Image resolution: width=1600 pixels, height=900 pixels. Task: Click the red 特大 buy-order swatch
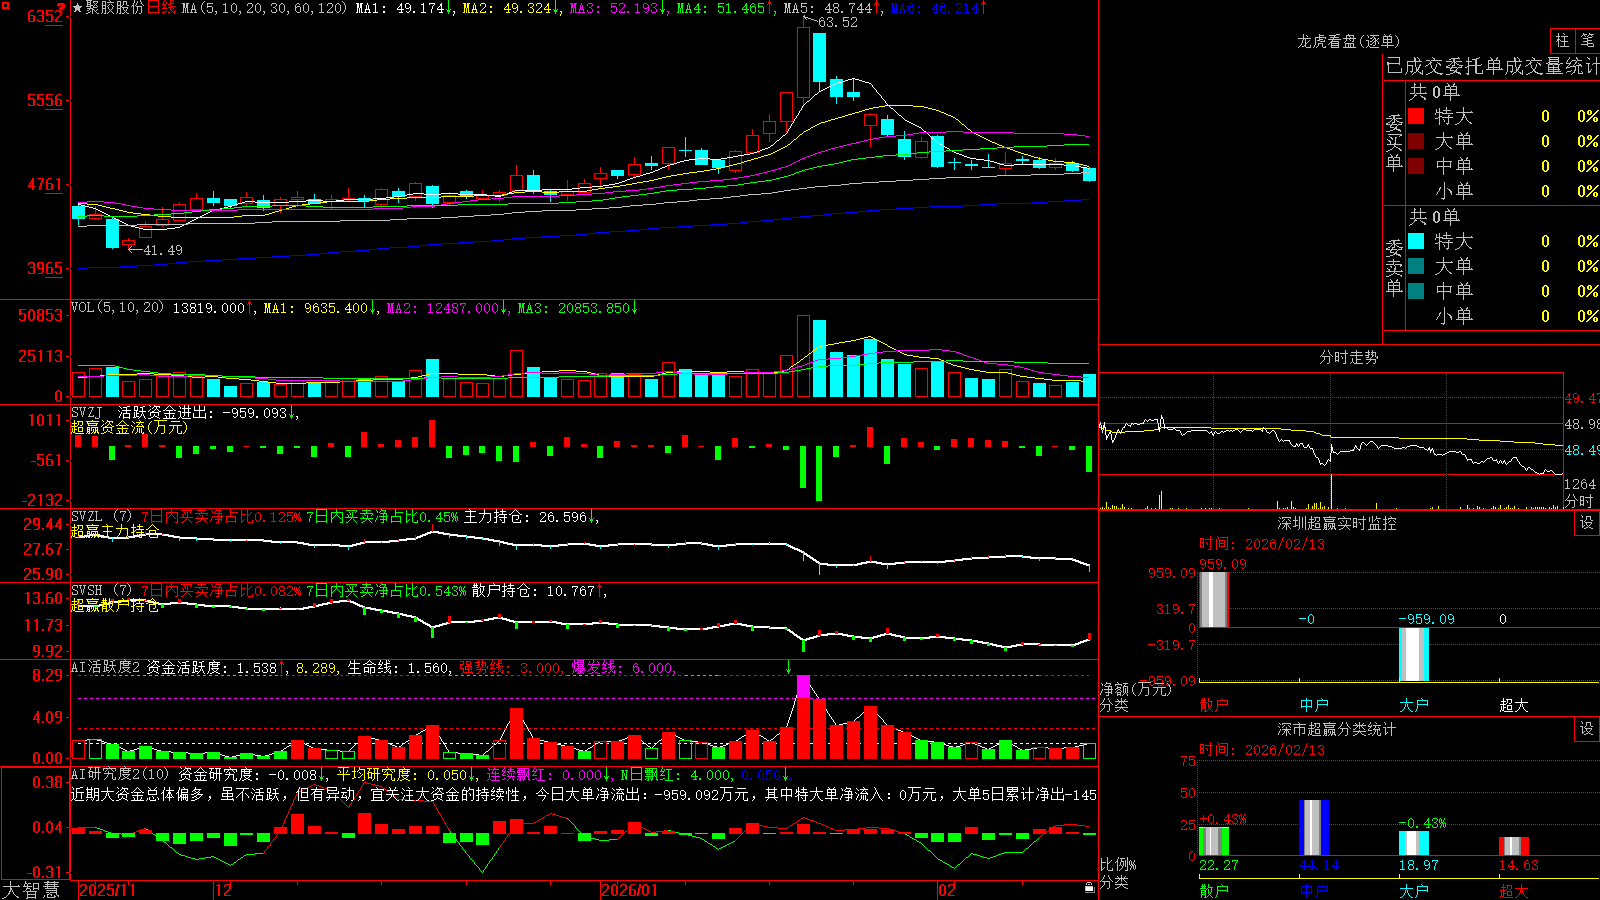[x=1416, y=116]
